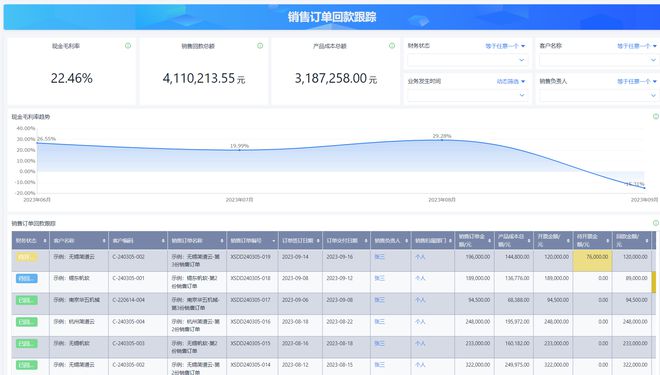Click blue status tag in row XSDD240305-018

coord(27,278)
